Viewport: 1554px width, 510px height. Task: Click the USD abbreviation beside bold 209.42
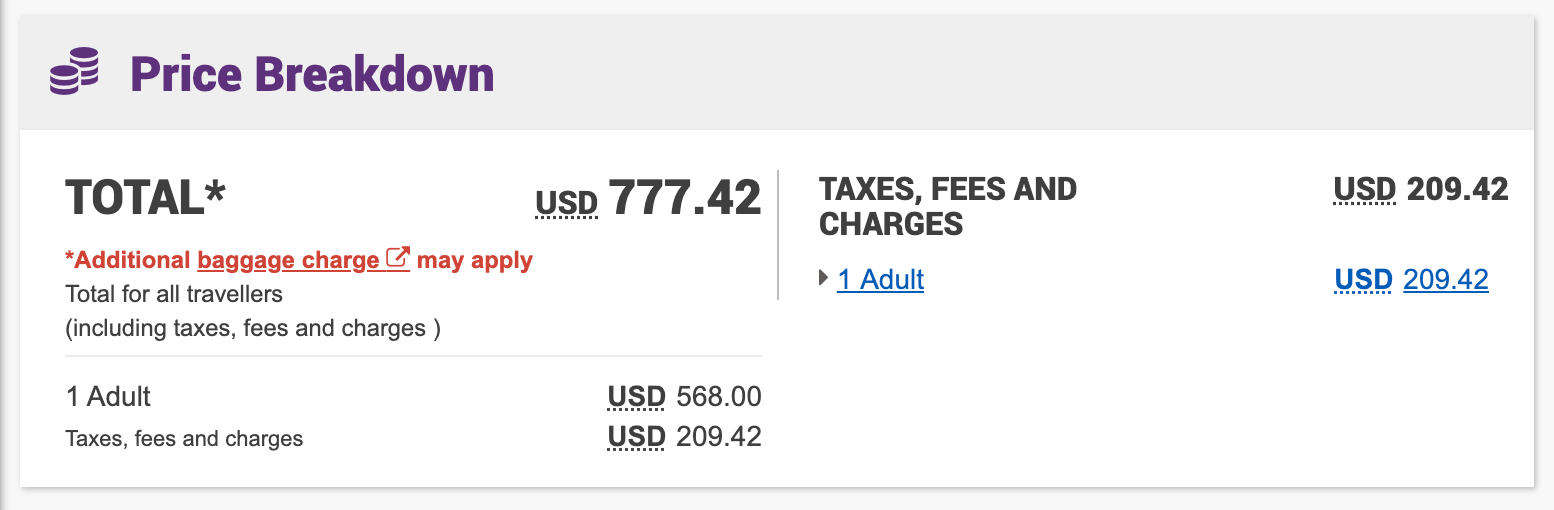pyautogui.click(x=1364, y=189)
